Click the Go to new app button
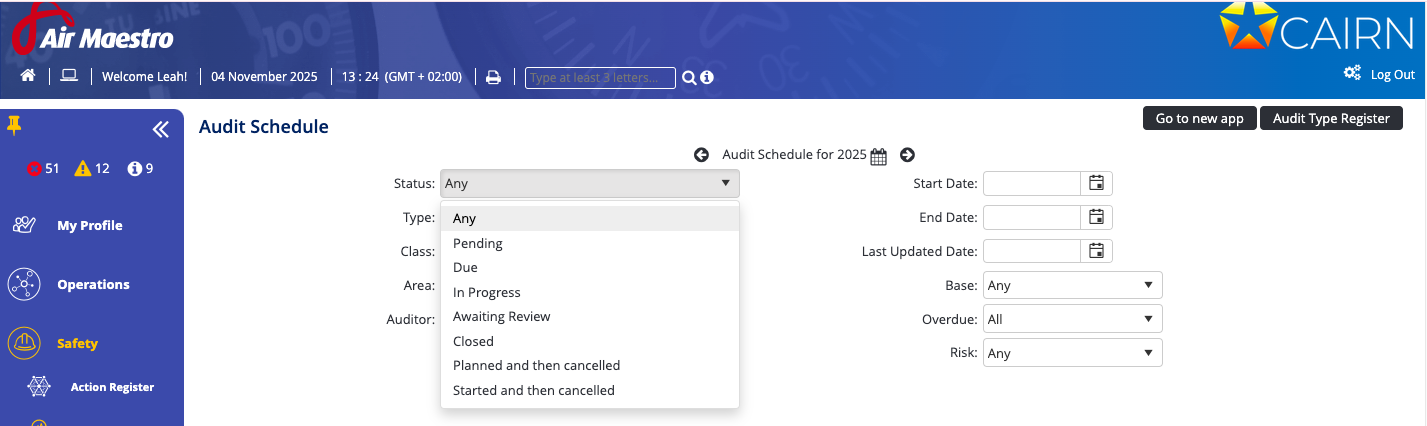Viewport: 1427px width, 426px height. (1199, 118)
